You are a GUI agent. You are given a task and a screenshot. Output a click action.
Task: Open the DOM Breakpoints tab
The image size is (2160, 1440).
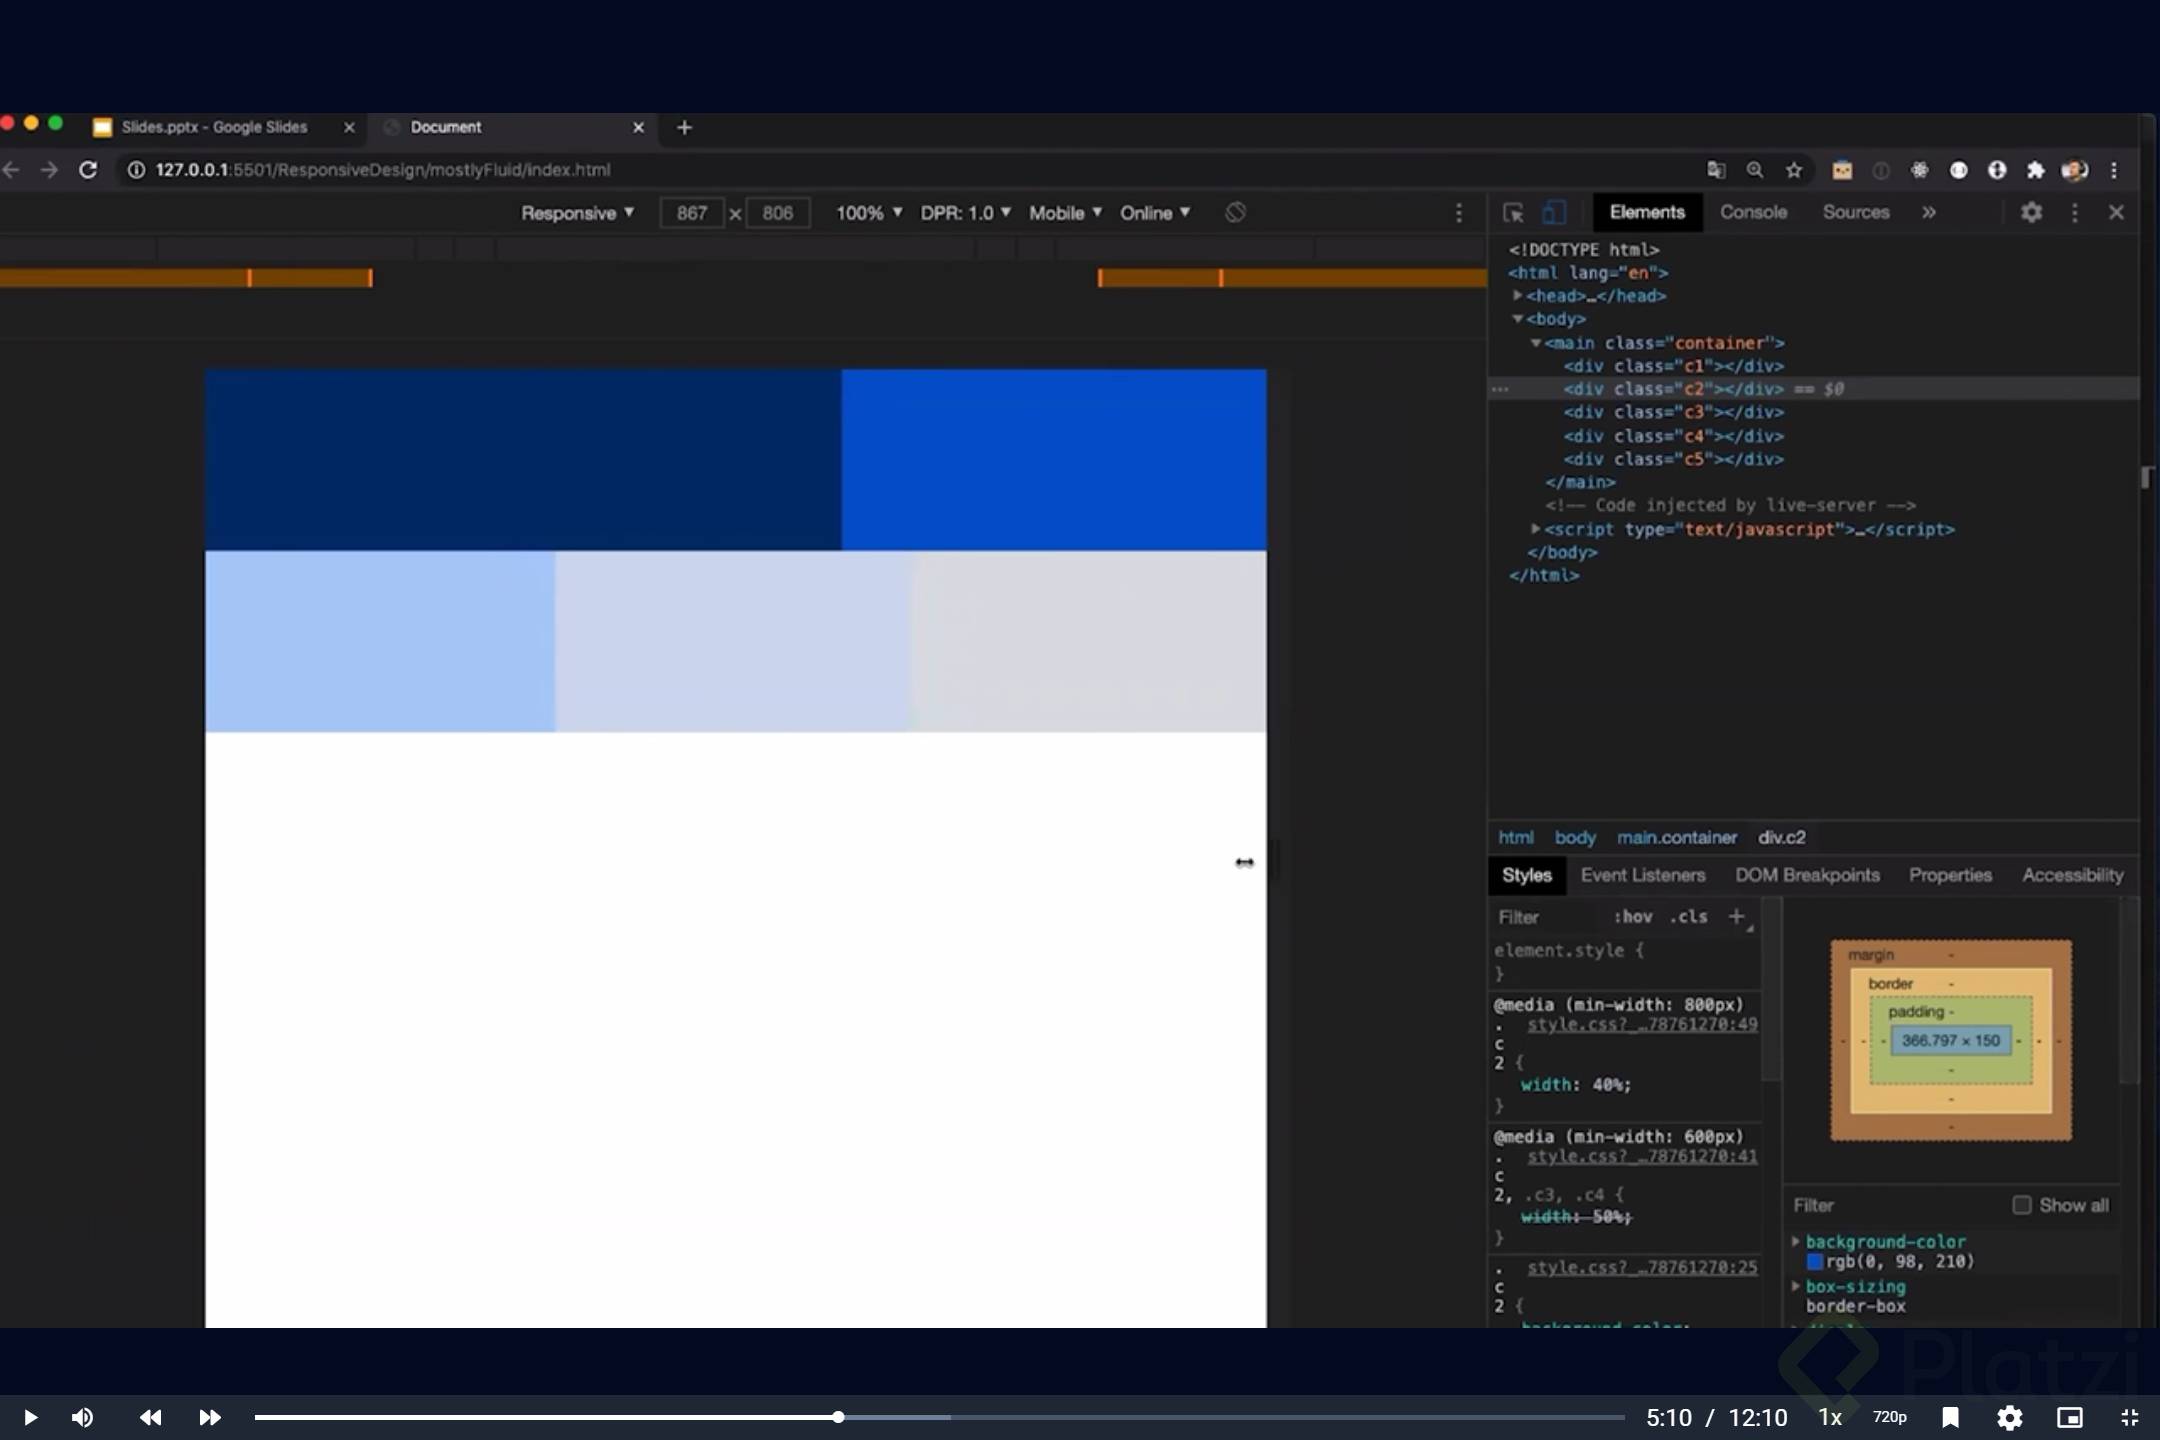pyautogui.click(x=1807, y=875)
